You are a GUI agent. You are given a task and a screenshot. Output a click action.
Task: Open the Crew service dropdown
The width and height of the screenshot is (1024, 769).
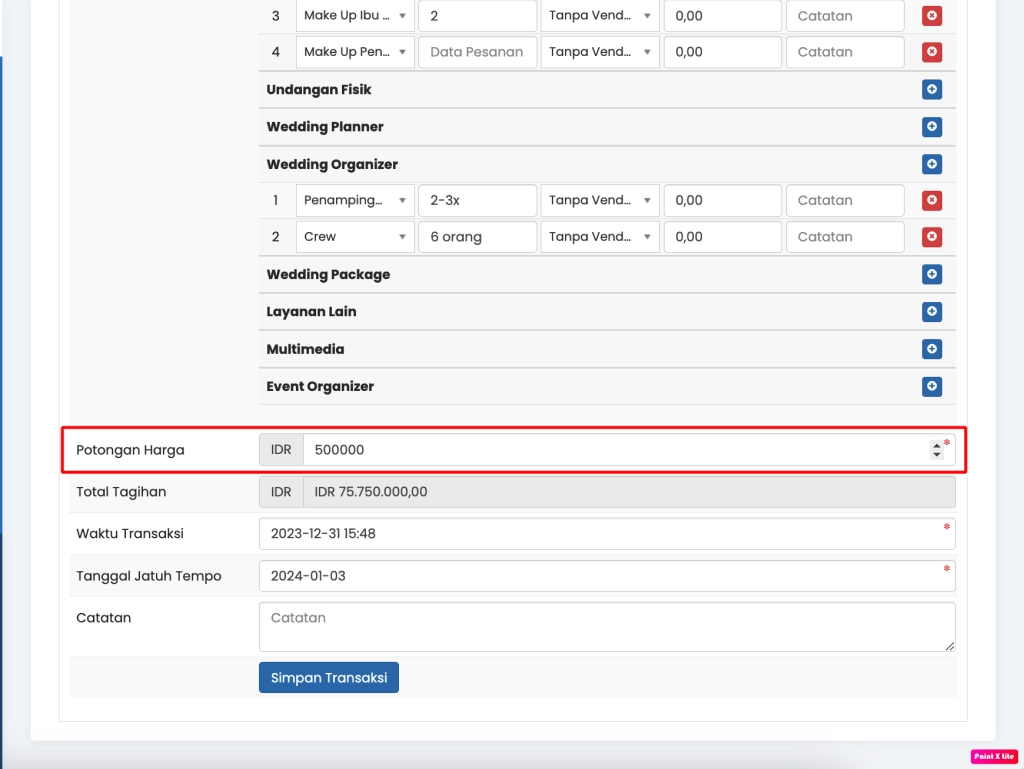click(x=355, y=237)
